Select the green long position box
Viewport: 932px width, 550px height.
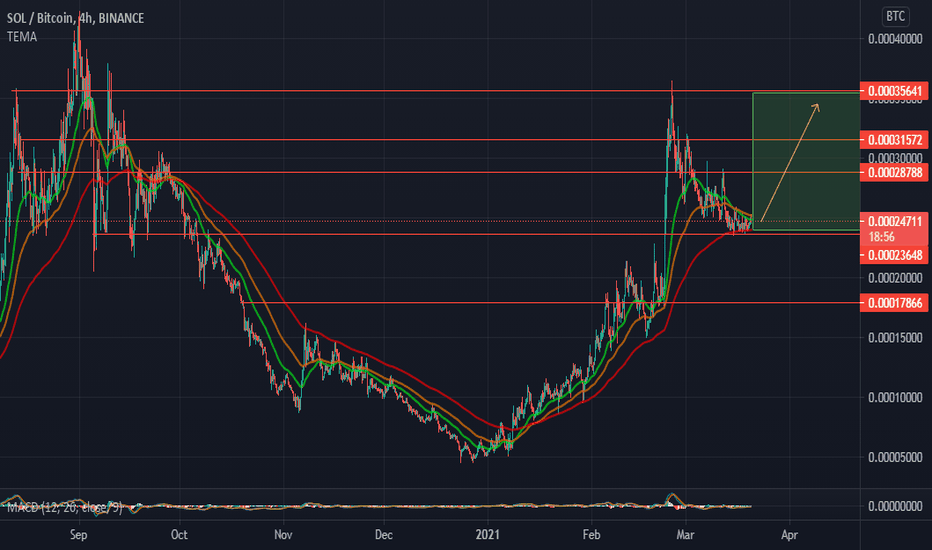[806, 161]
